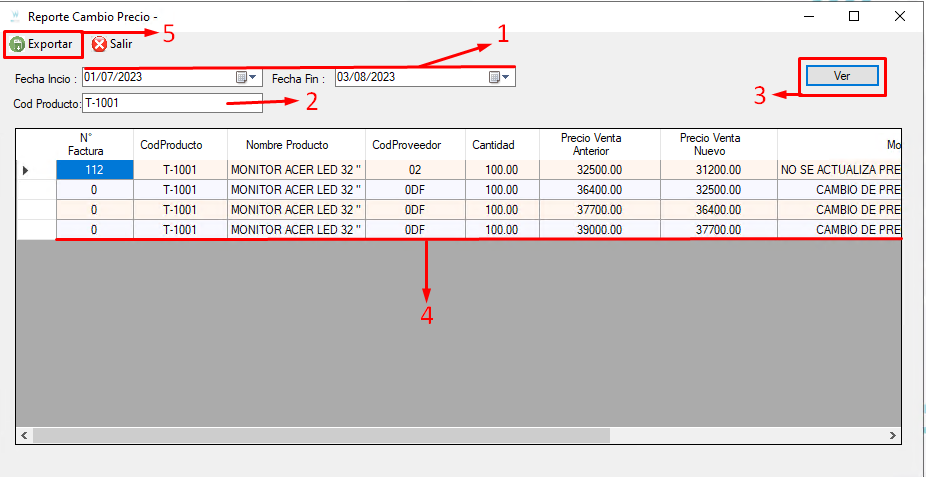Click the Exportar toolbar button

(x=41, y=44)
